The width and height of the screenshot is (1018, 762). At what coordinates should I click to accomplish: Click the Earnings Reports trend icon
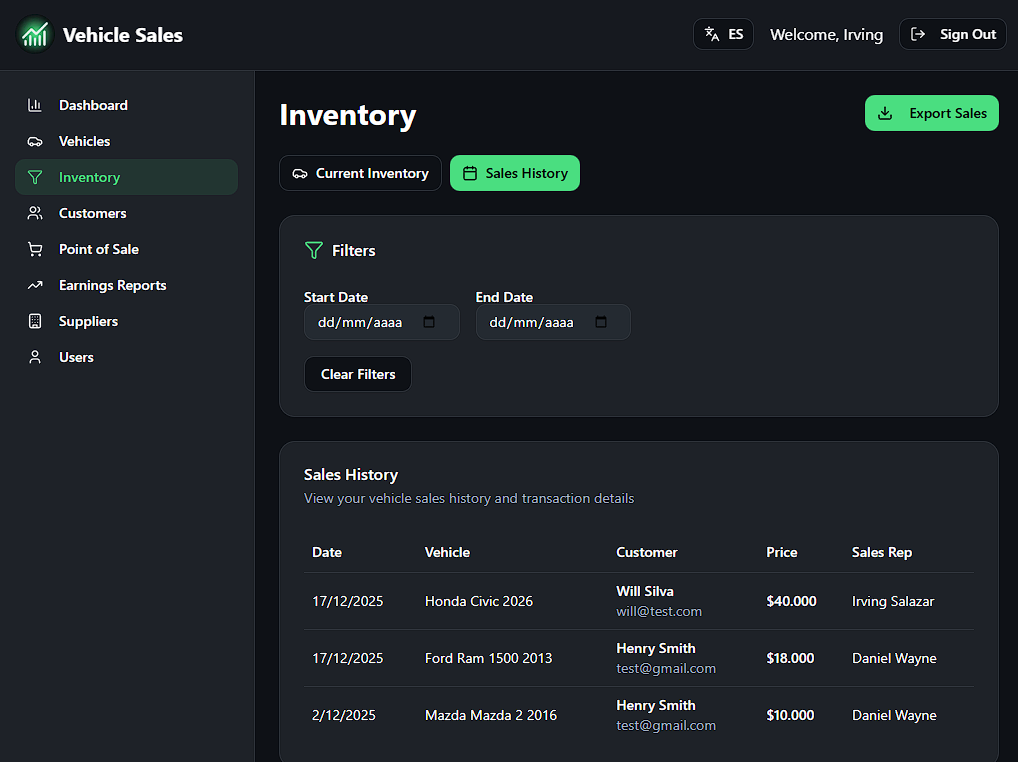pyautogui.click(x=35, y=286)
